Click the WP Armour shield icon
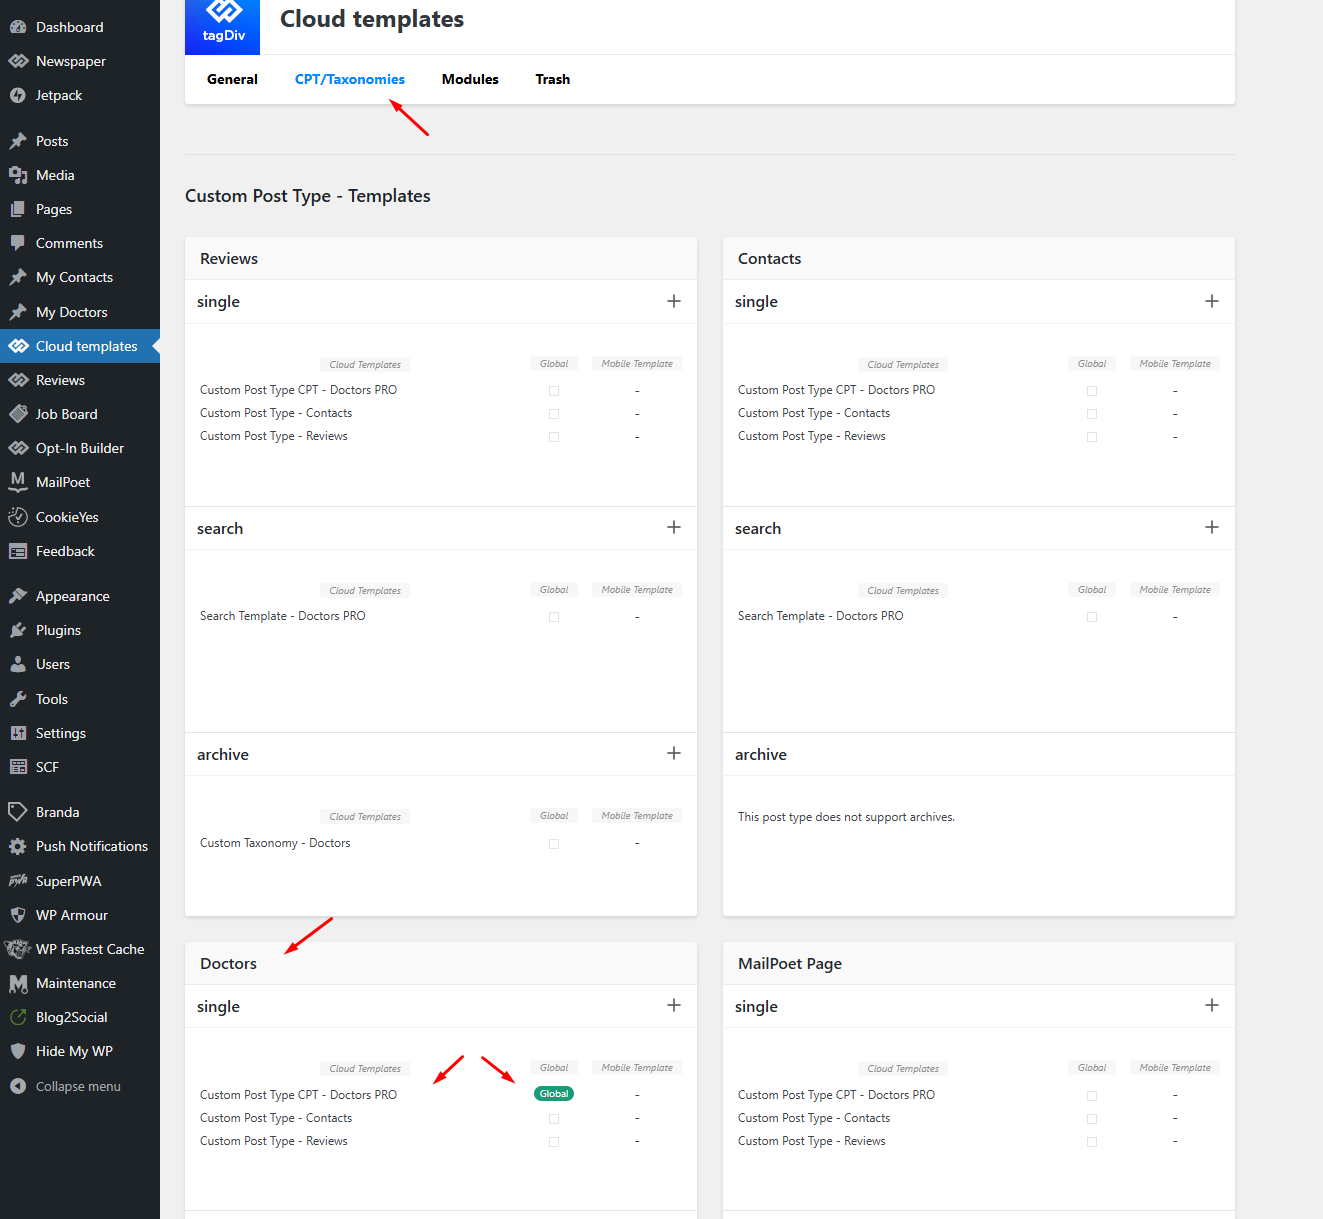This screenshot has height=1219, width=1323. 18,915
